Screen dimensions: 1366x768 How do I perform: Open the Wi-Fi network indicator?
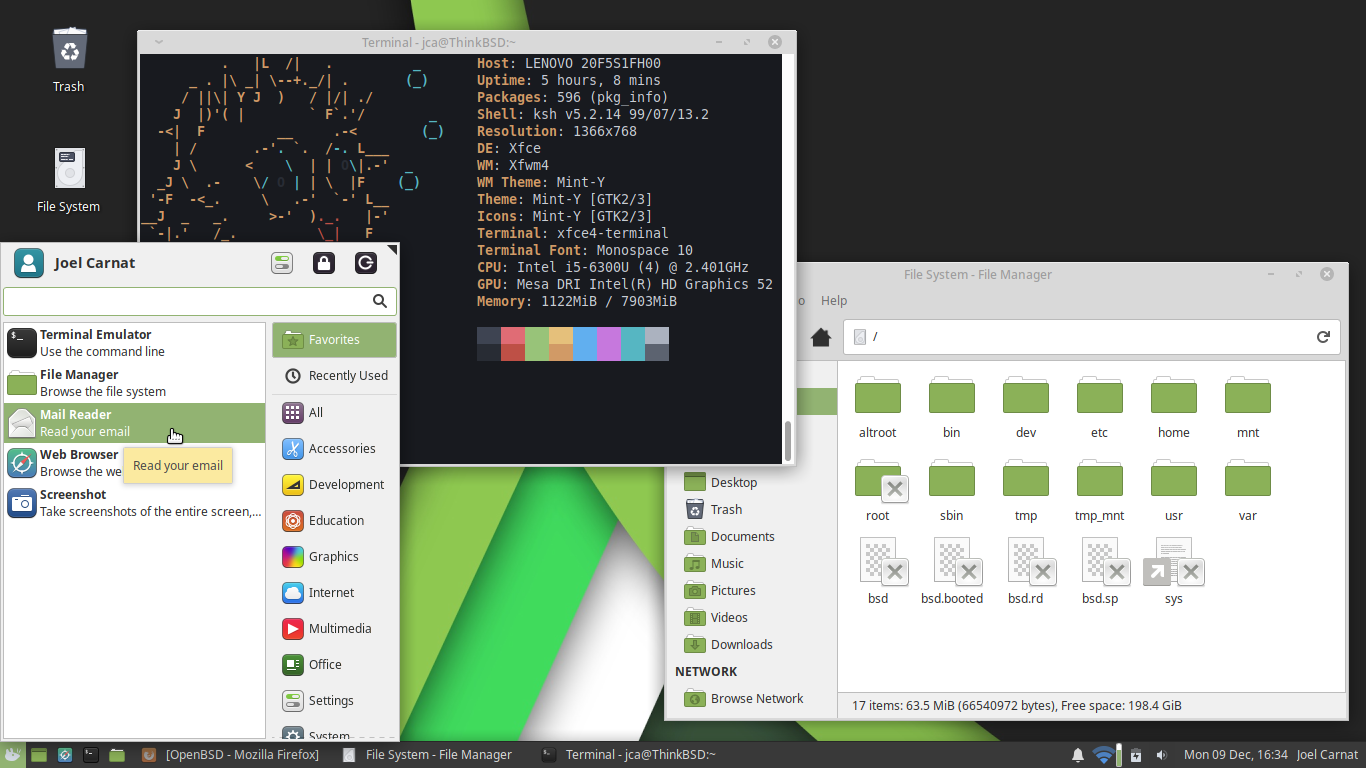[1103, 755]
